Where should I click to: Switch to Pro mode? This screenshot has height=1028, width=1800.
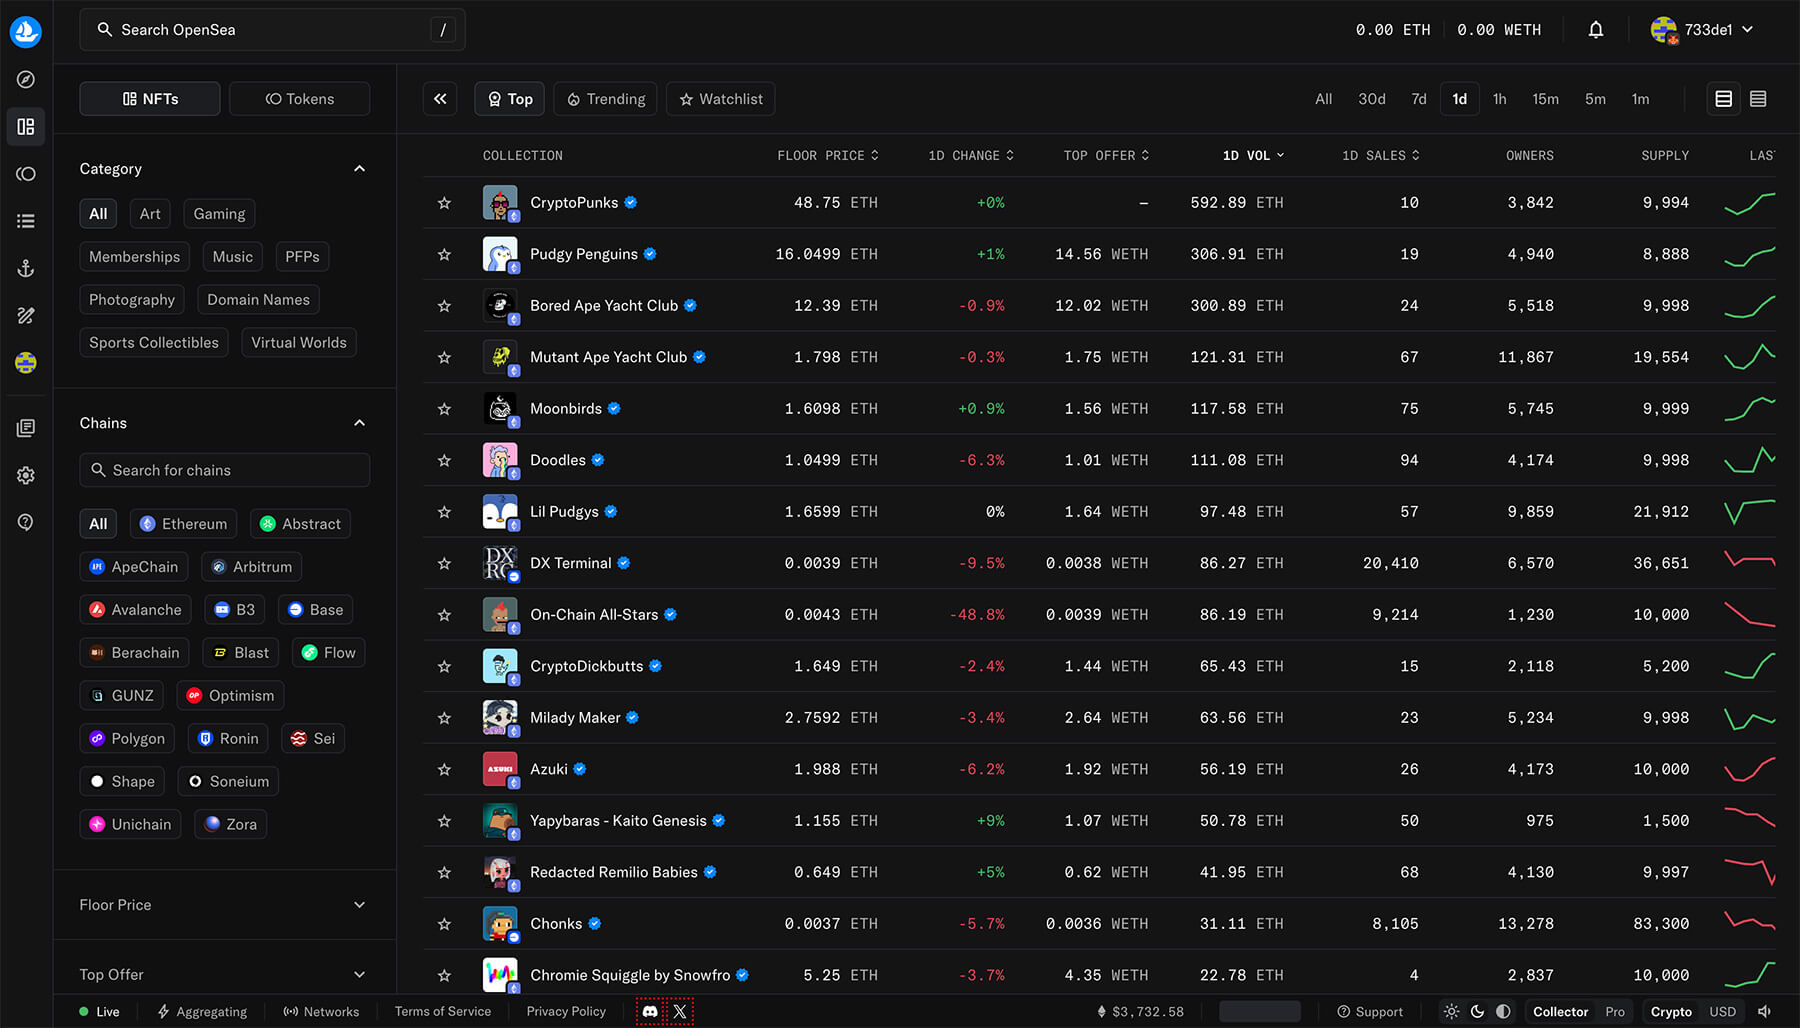(1614, 1011)
